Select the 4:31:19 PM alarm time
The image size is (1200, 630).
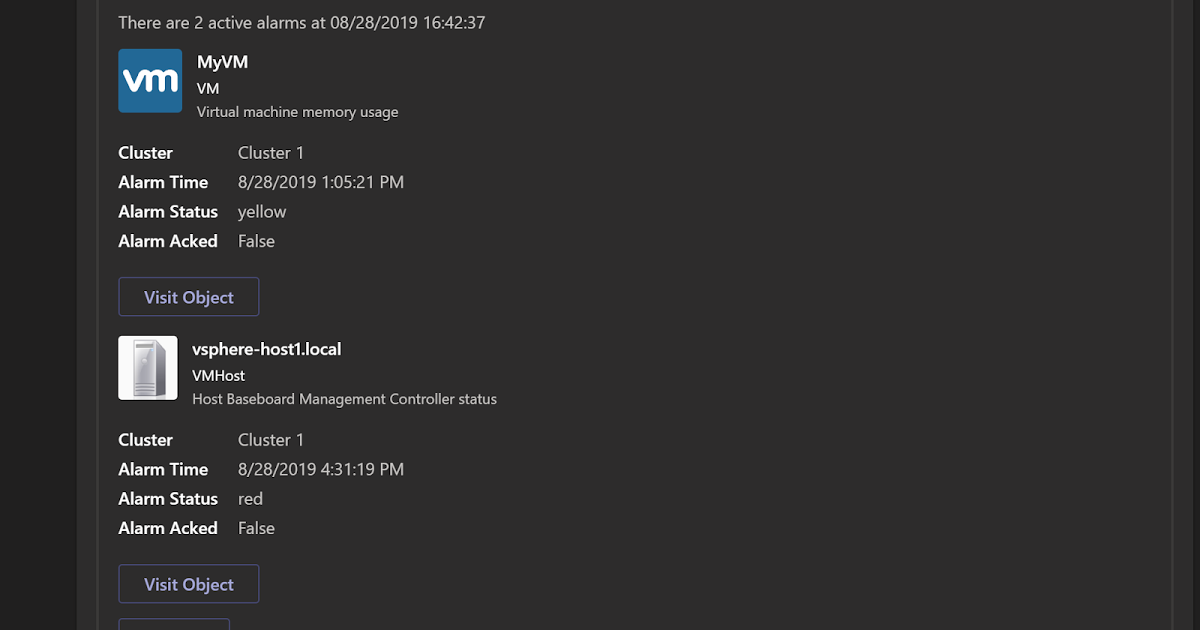click(321, 468)
